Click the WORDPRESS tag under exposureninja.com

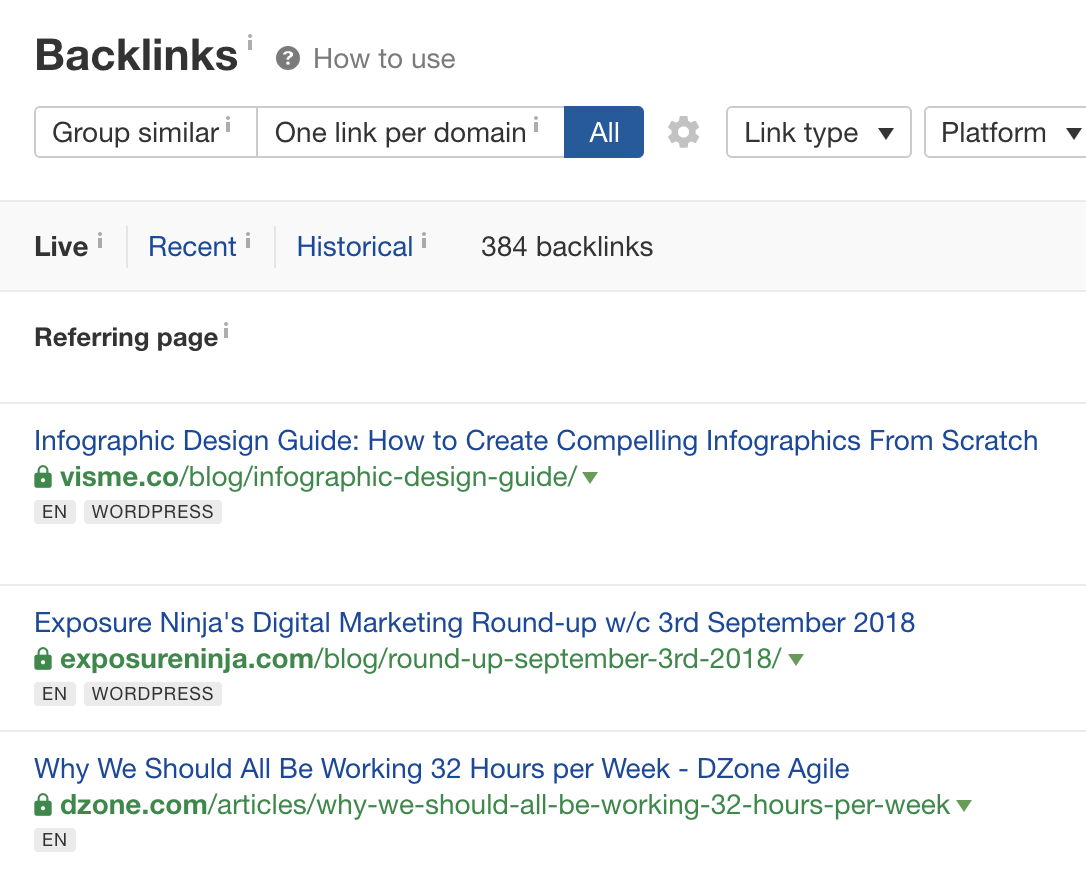point(153,694)
